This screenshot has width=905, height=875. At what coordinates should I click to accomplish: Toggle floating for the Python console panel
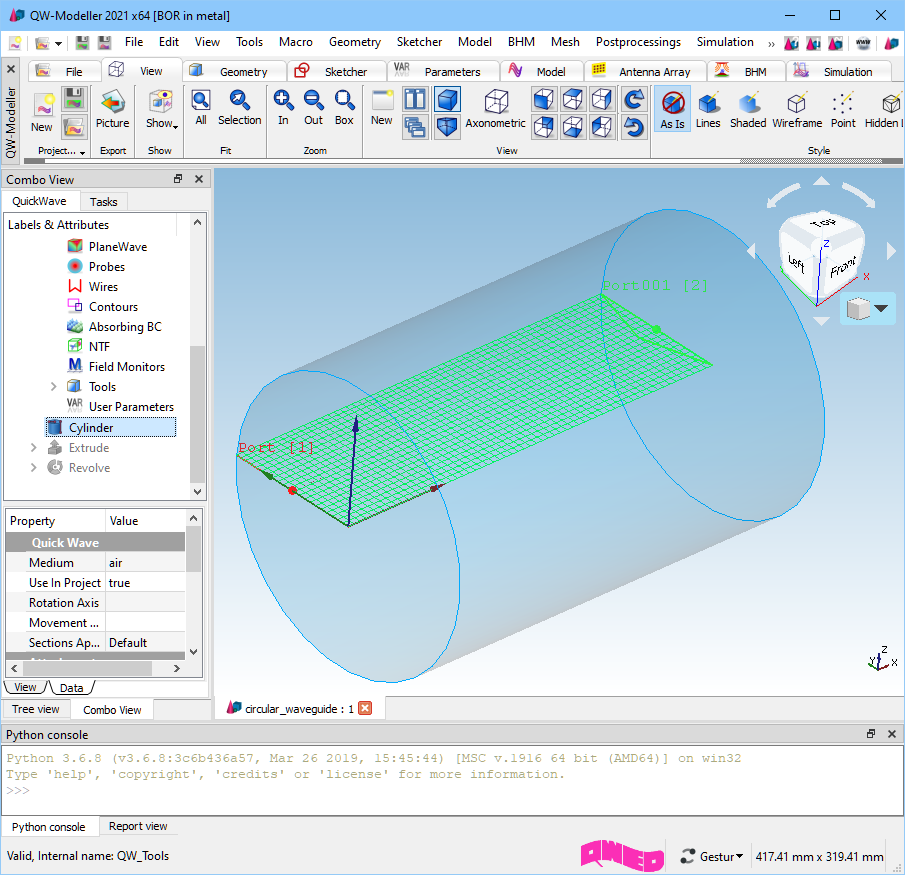871,734
